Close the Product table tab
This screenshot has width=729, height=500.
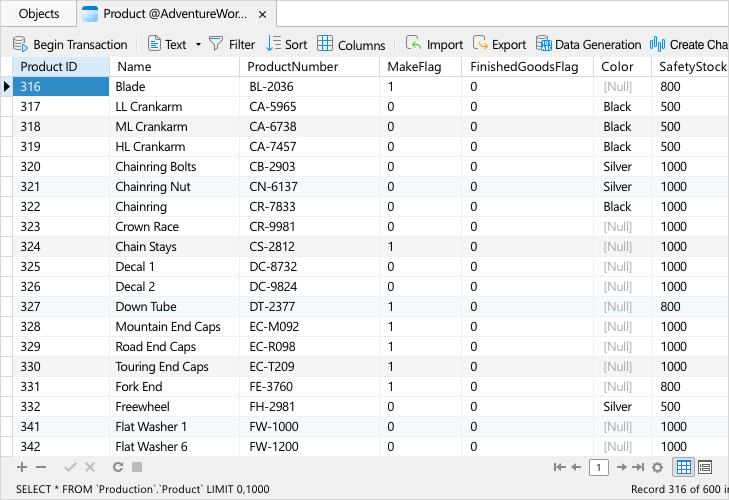pos(262,14)
